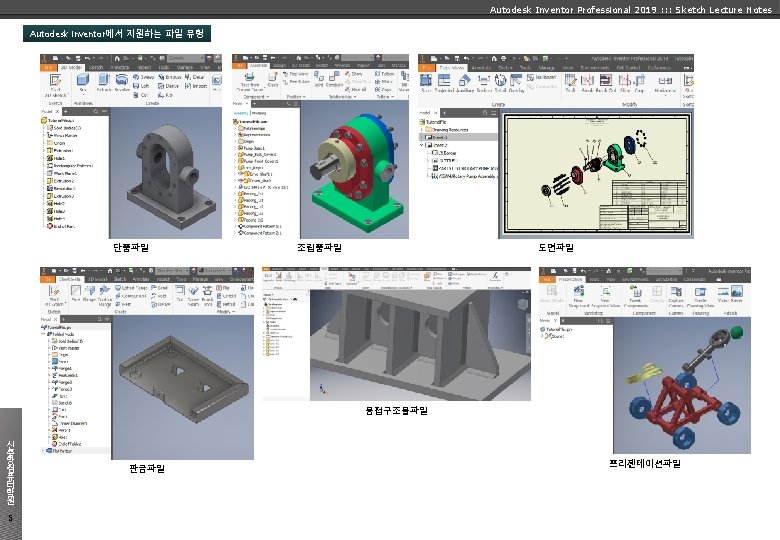The width and height of the screenshot is (780, 540).
Task: Open the Relationships panel dropdown in assembly window
Action: click(x=340, y=97)
